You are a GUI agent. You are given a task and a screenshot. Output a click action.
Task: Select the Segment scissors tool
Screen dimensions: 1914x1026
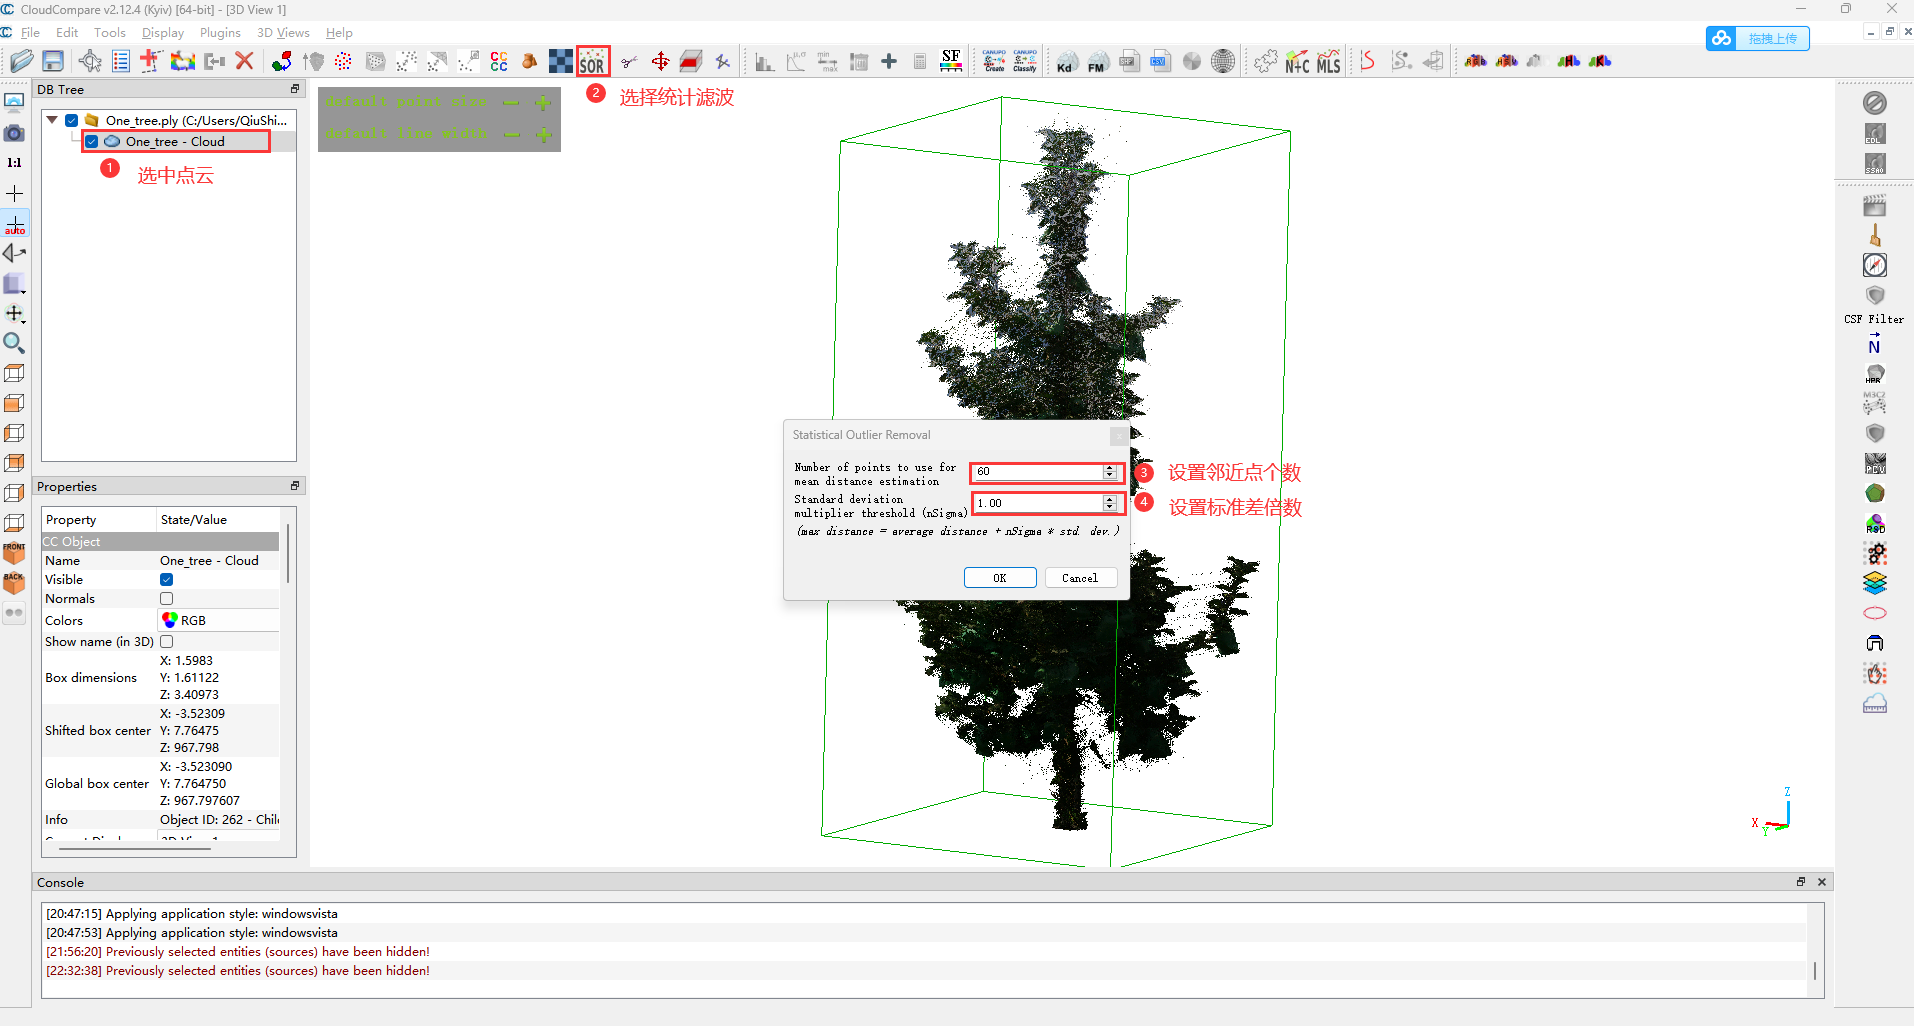click(x=629, y=61)
